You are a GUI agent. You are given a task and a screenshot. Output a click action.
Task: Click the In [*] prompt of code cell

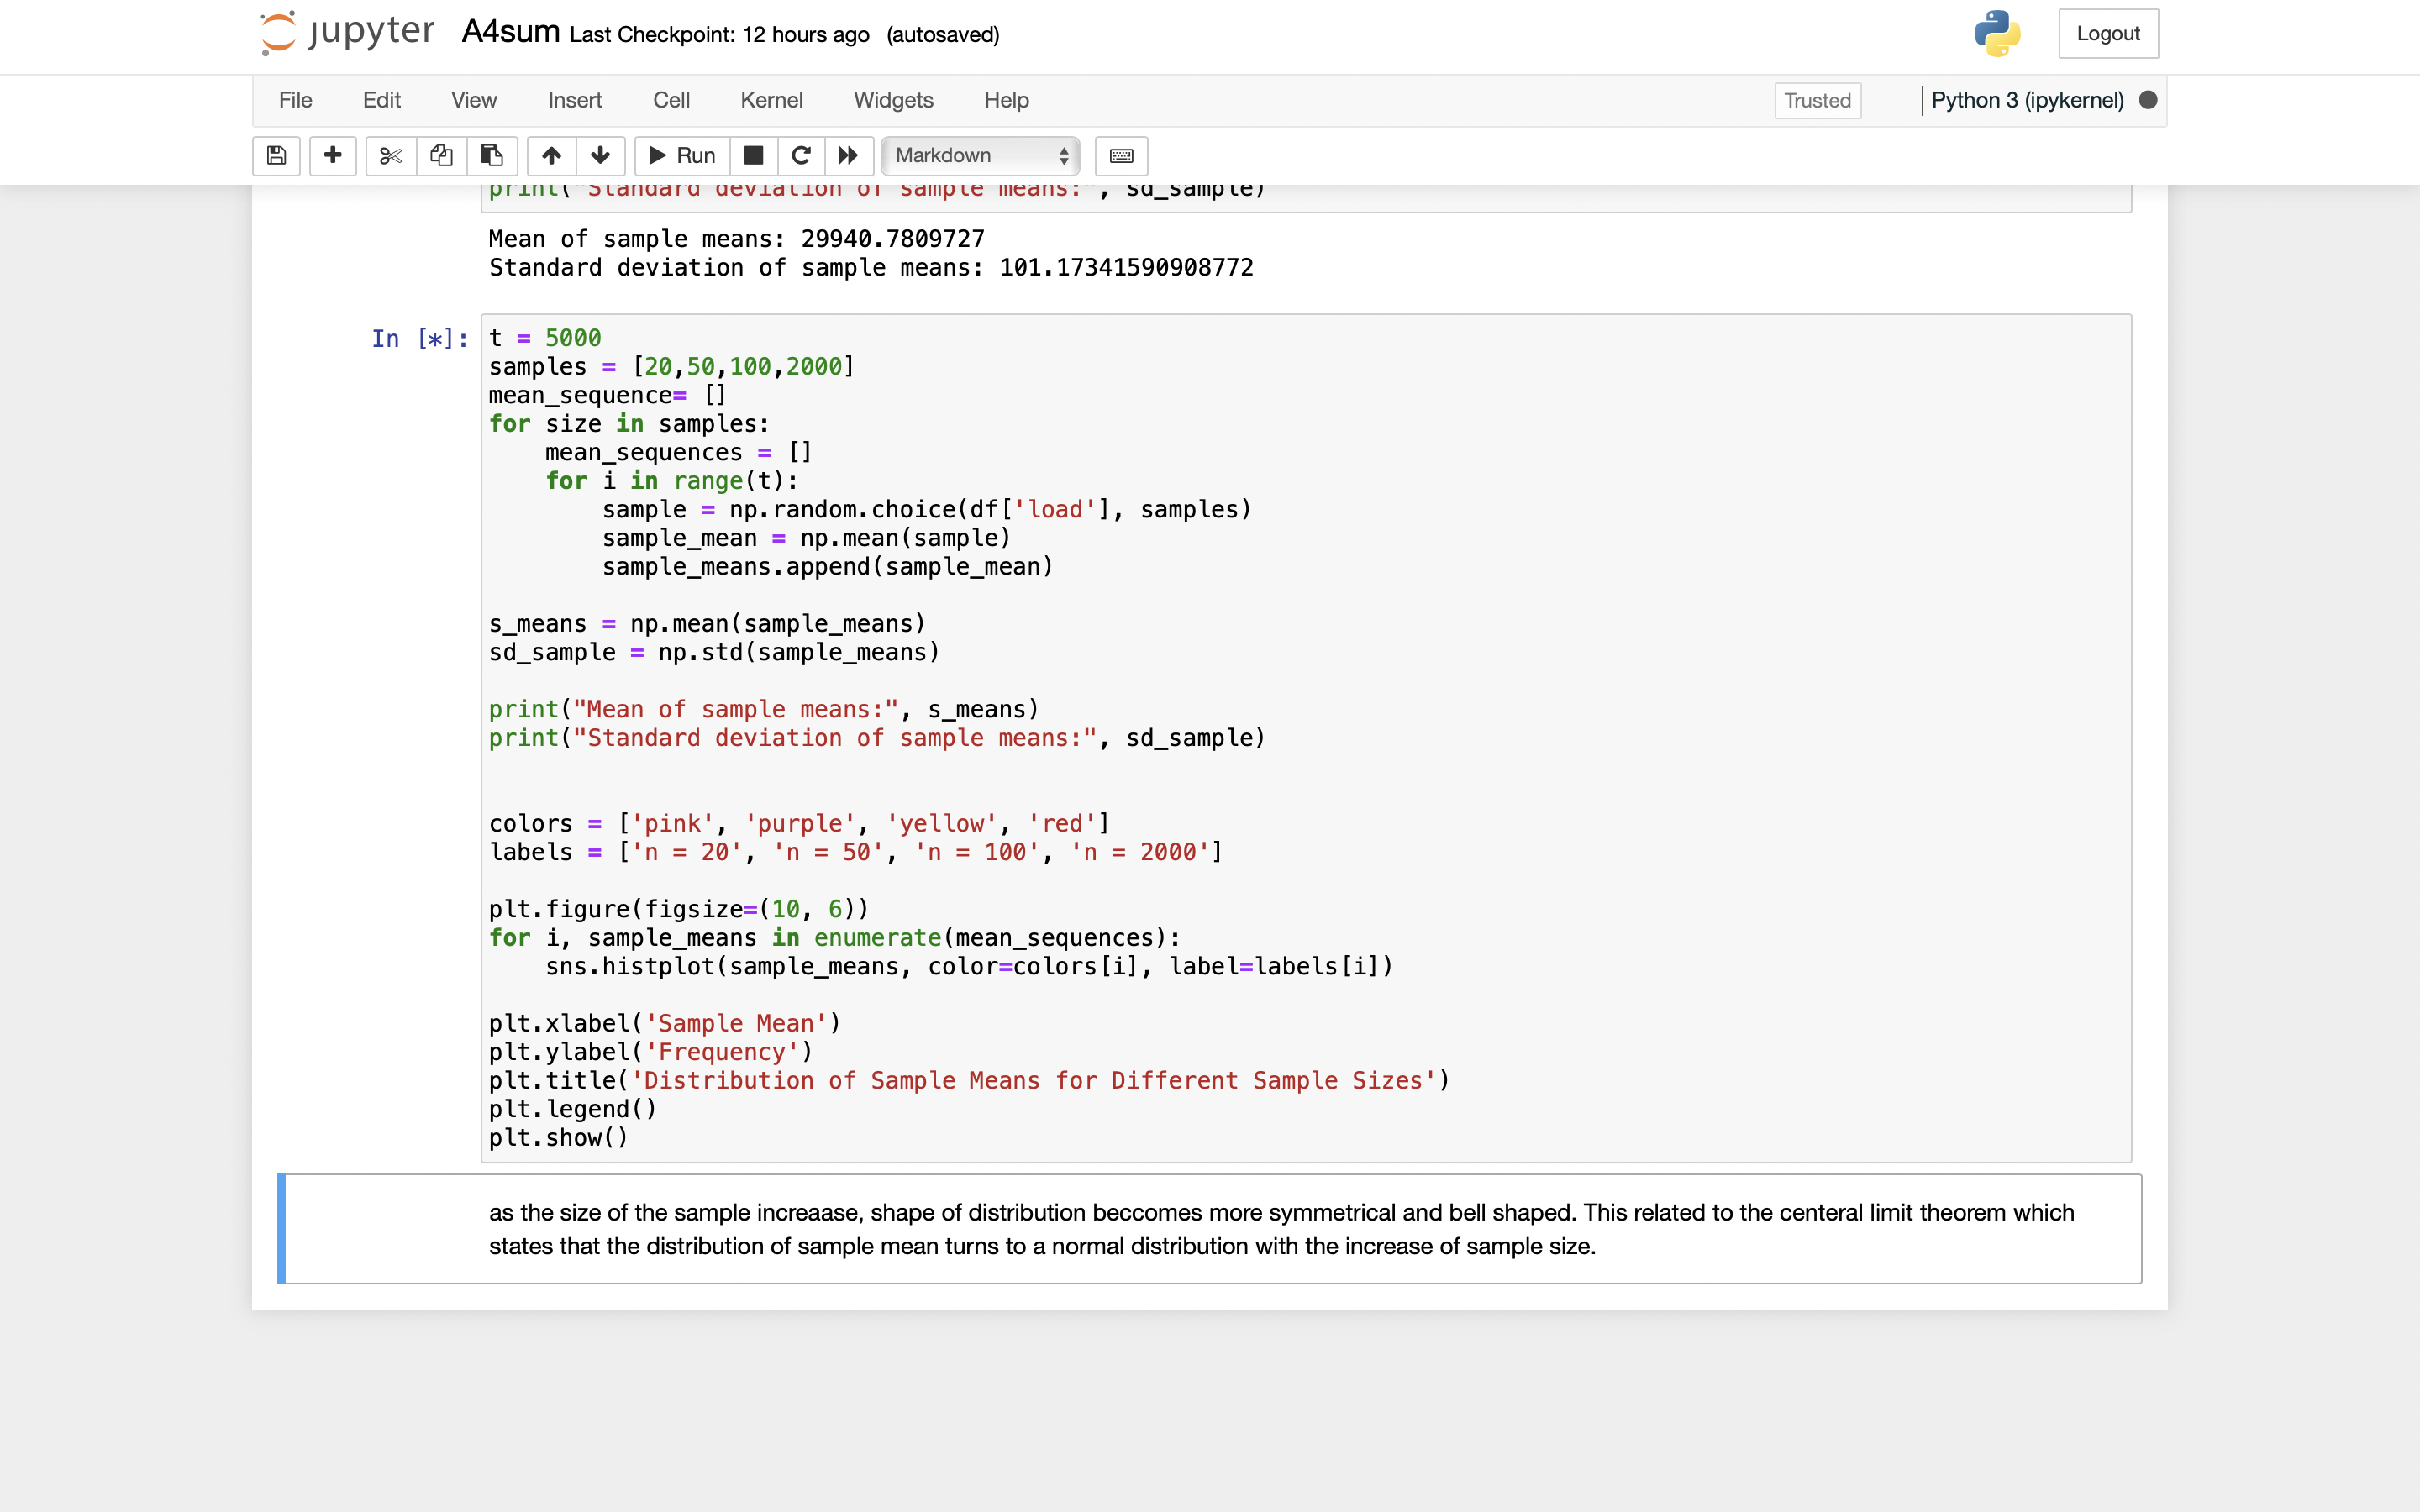click(x=420, y=339)
